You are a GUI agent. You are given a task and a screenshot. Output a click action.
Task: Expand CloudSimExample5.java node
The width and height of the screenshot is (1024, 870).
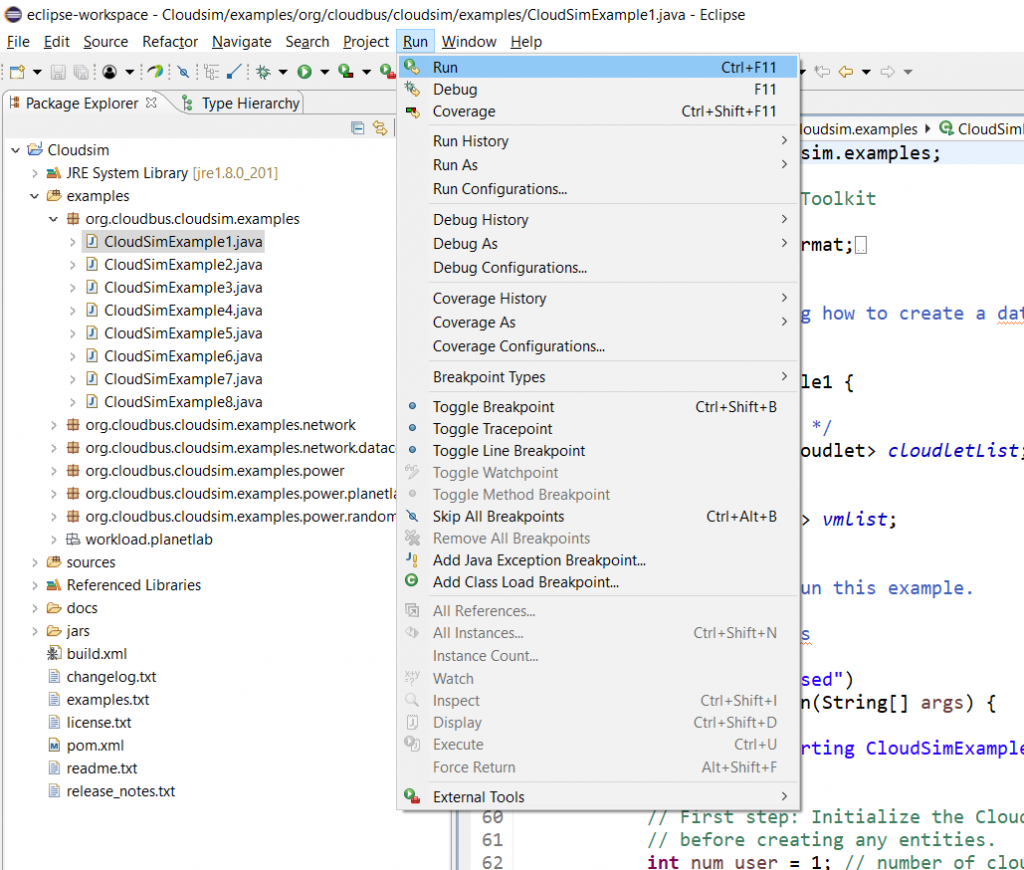(72, 333)
